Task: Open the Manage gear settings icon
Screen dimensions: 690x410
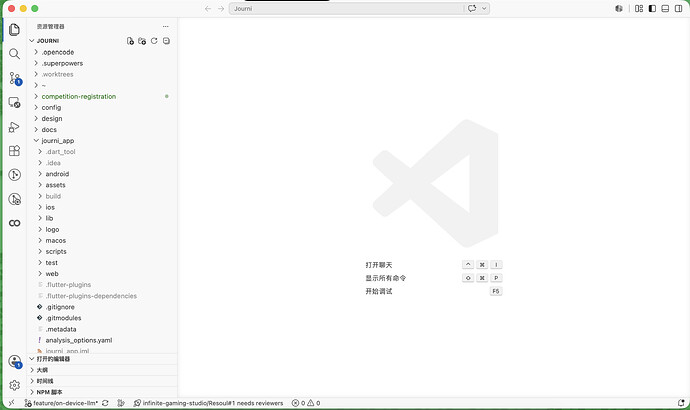Action: point(15,385)
